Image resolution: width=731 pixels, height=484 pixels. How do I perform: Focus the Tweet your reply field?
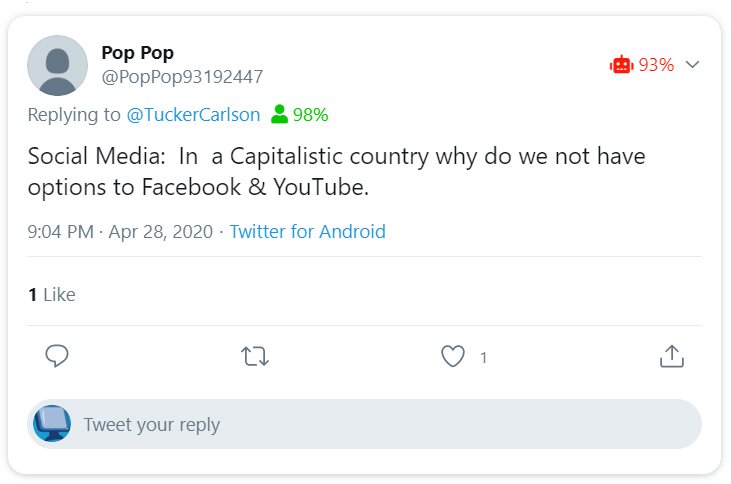coord(380,425)
